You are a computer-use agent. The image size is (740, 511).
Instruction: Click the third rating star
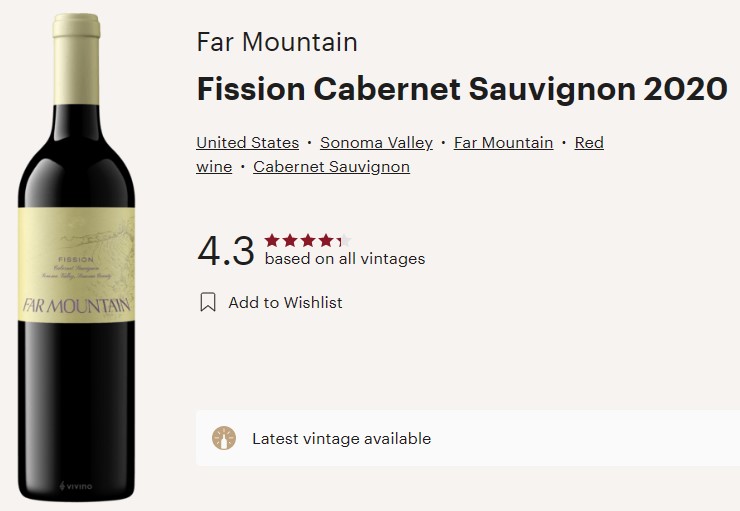(308, 240)
